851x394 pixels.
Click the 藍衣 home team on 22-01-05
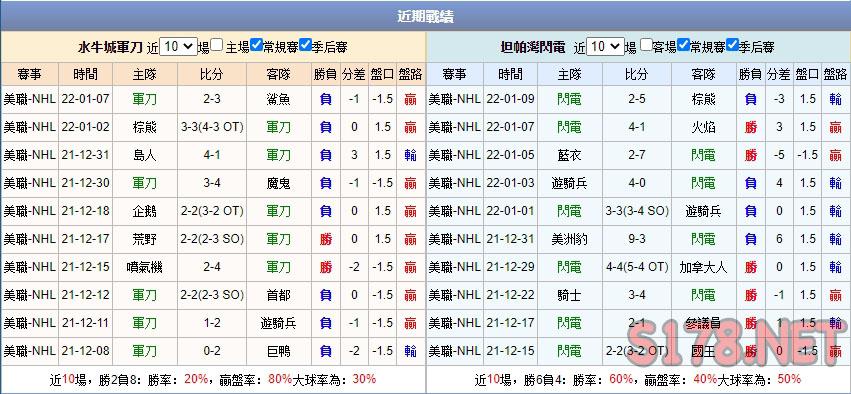point(569,155)
